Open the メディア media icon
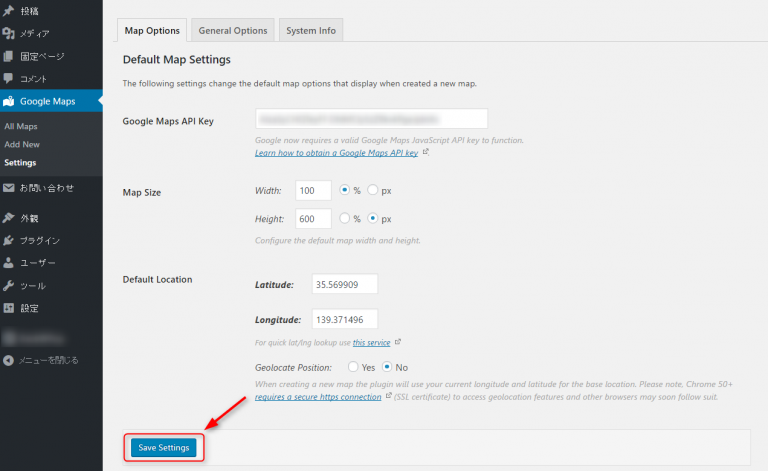This screenshot has height=471, width=768. click(x=9, y=33)
